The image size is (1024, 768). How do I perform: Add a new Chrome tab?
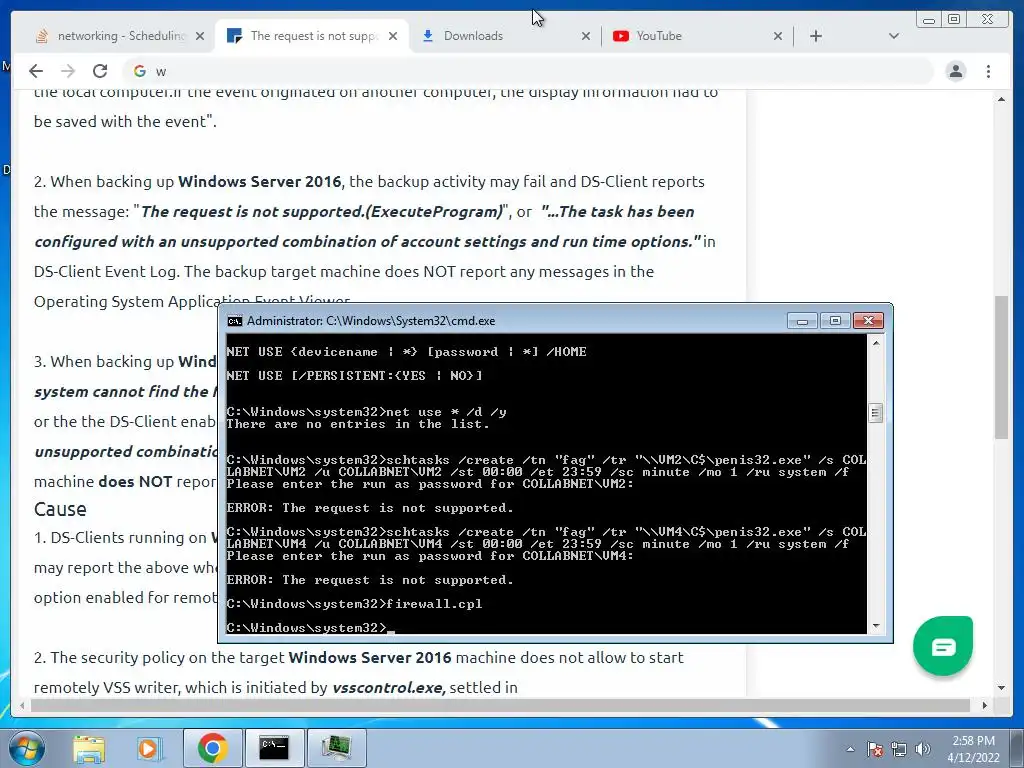pos(816,36)
